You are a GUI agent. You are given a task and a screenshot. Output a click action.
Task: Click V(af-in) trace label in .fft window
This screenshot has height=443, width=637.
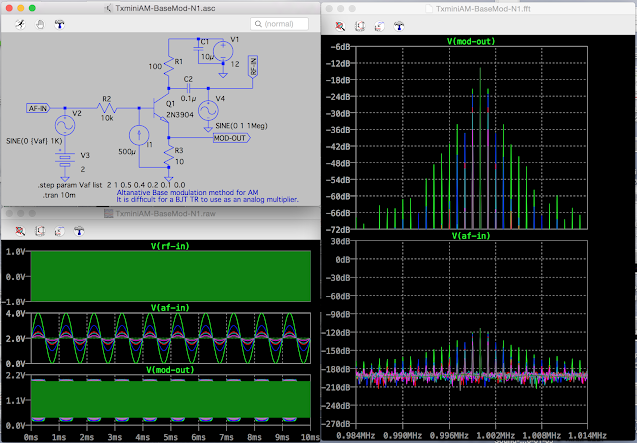471,235
